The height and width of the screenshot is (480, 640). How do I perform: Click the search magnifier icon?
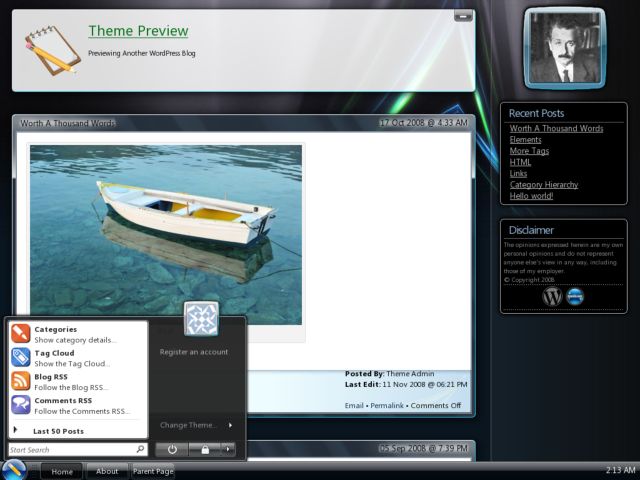pos(140,449)
